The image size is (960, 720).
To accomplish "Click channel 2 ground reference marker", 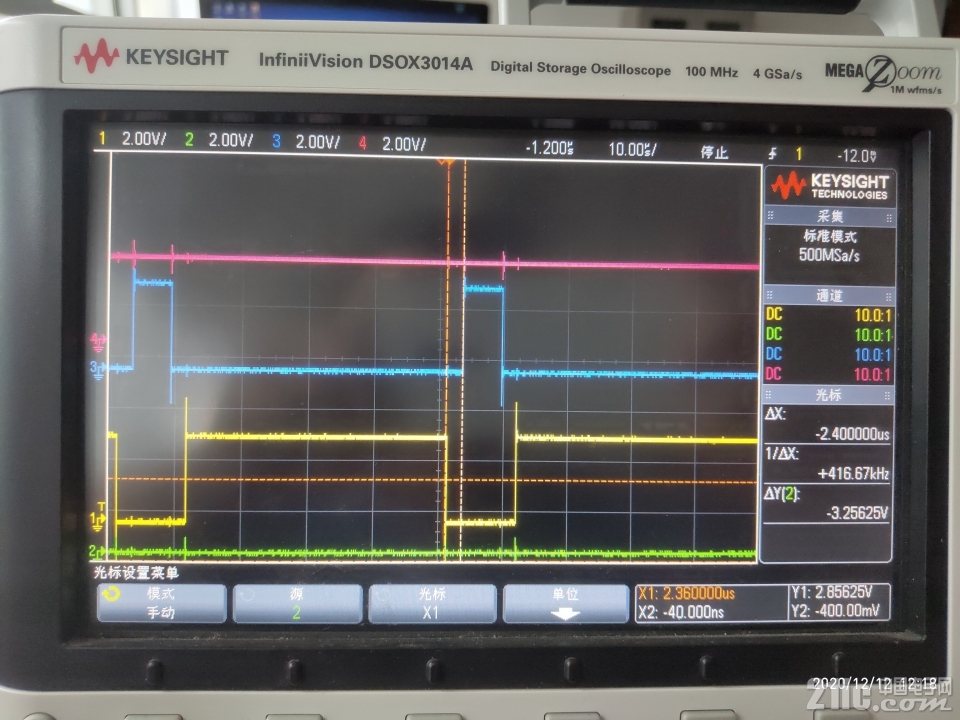I will point(97,551).
